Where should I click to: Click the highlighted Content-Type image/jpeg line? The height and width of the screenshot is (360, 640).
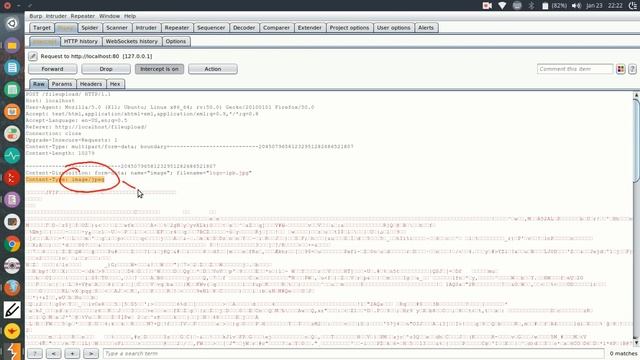[x=65, y=180]
